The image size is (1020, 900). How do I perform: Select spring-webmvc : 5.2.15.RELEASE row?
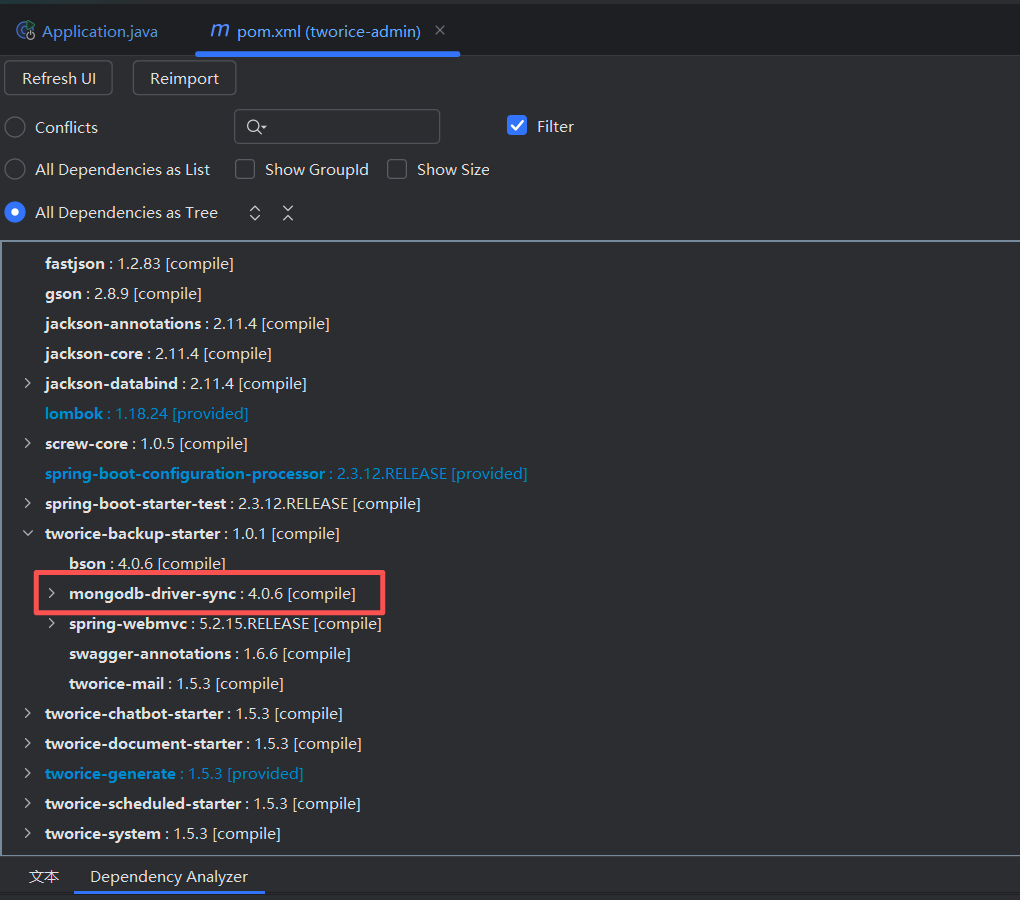(x=225, y=623)
